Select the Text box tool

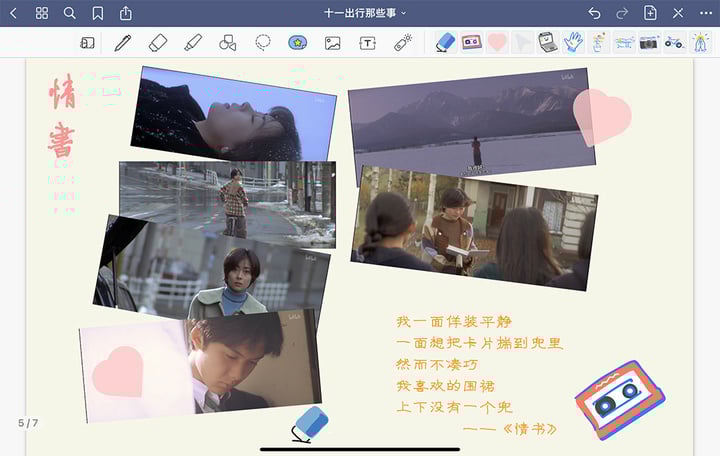[368, 43]
